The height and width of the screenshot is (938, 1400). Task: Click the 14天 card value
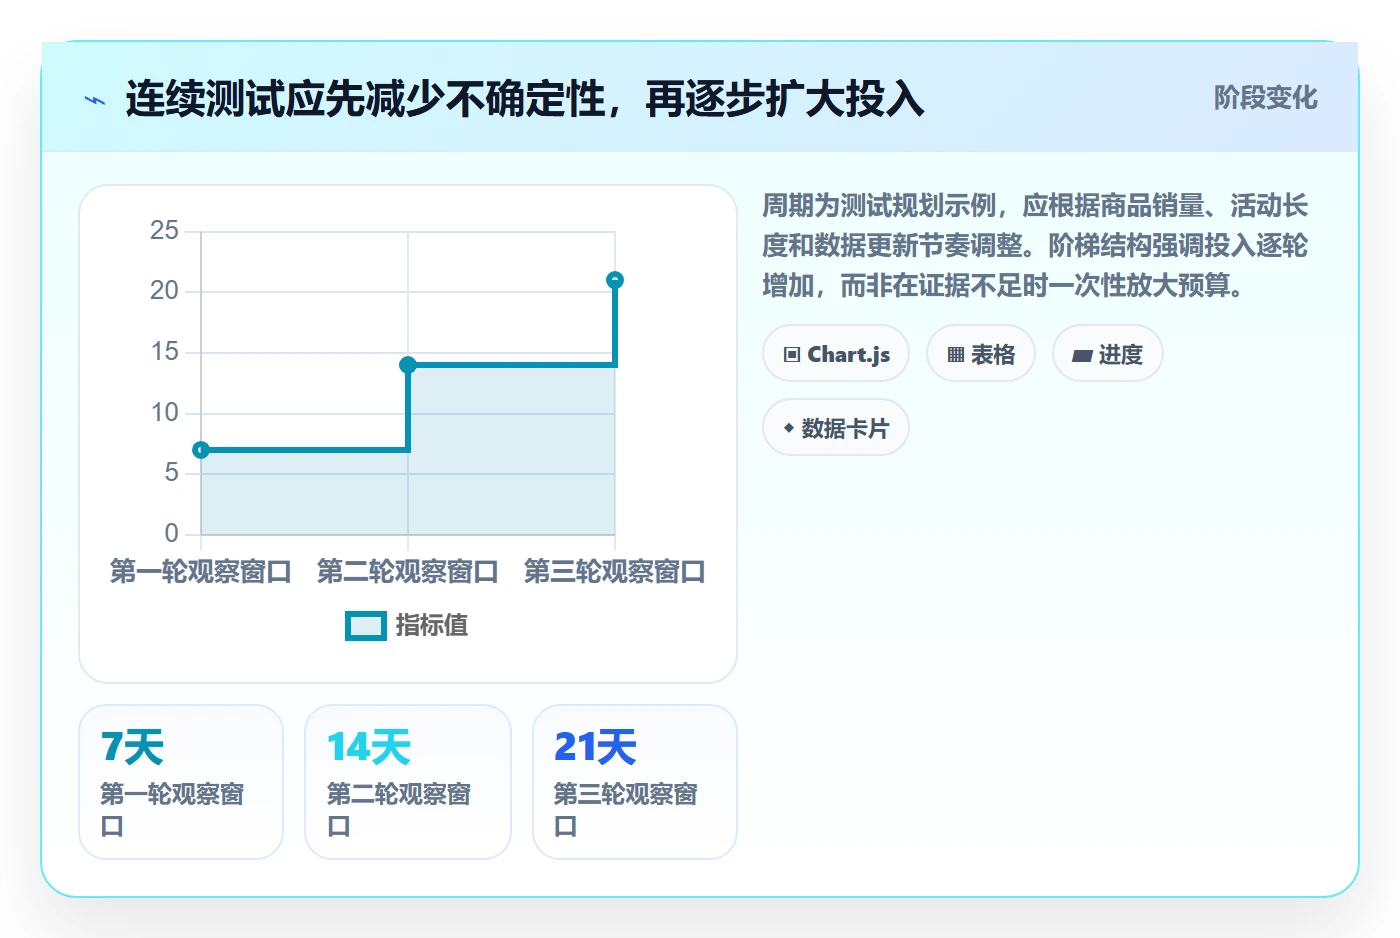coord(369,747)
